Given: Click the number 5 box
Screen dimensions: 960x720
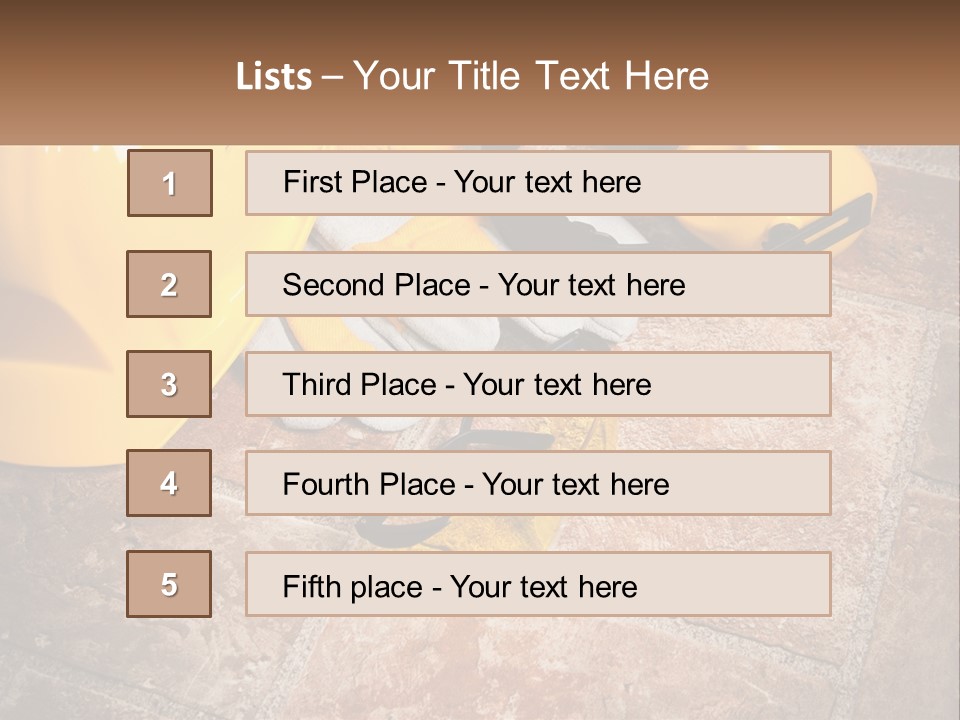Looking at the screenshot, I should pyautogui.click(x=169, y=584).
